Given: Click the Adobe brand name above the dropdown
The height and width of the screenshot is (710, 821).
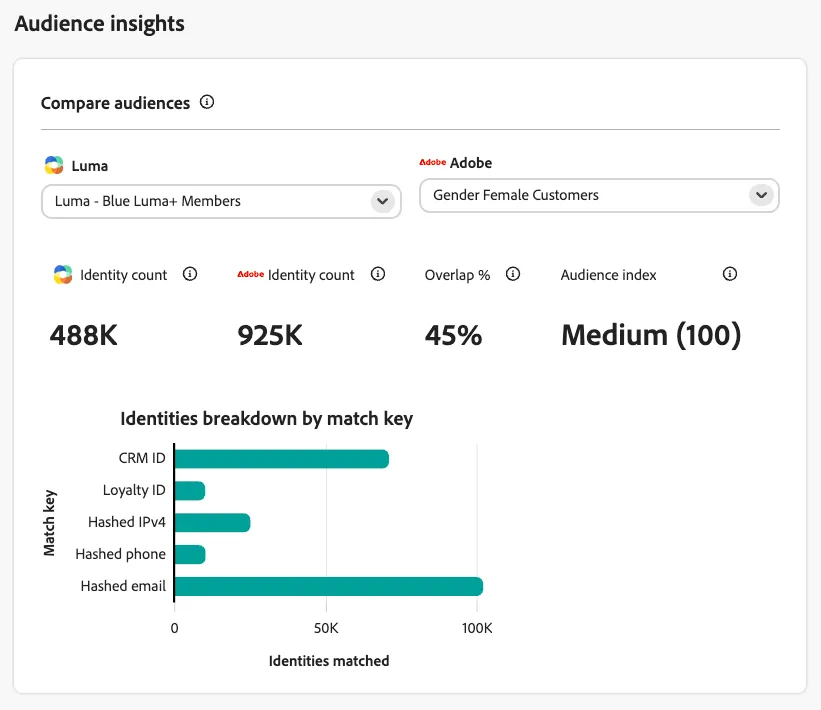Looking at the screenshot, I should pyautogui.click(x=471, y=163).
